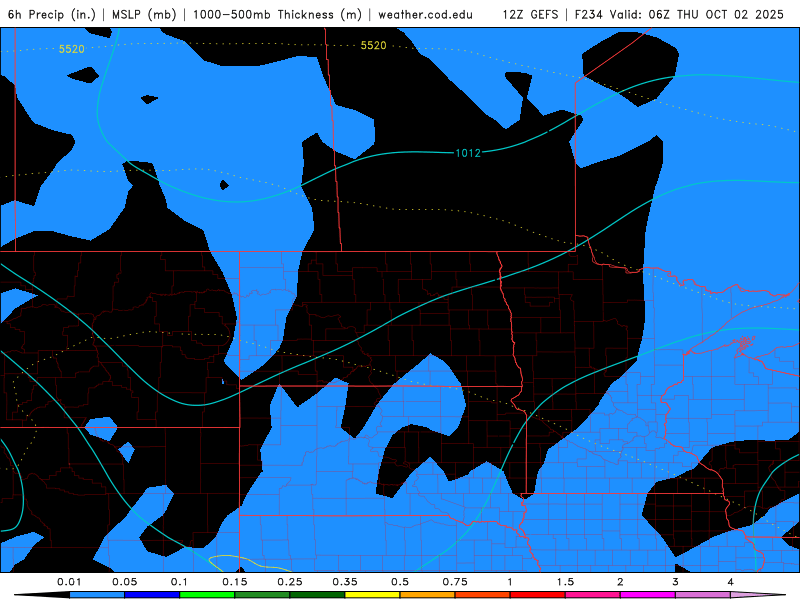Click the '6h Precip (in.)' title text
The height and width of the screenshot is (600, 800).
52,14
